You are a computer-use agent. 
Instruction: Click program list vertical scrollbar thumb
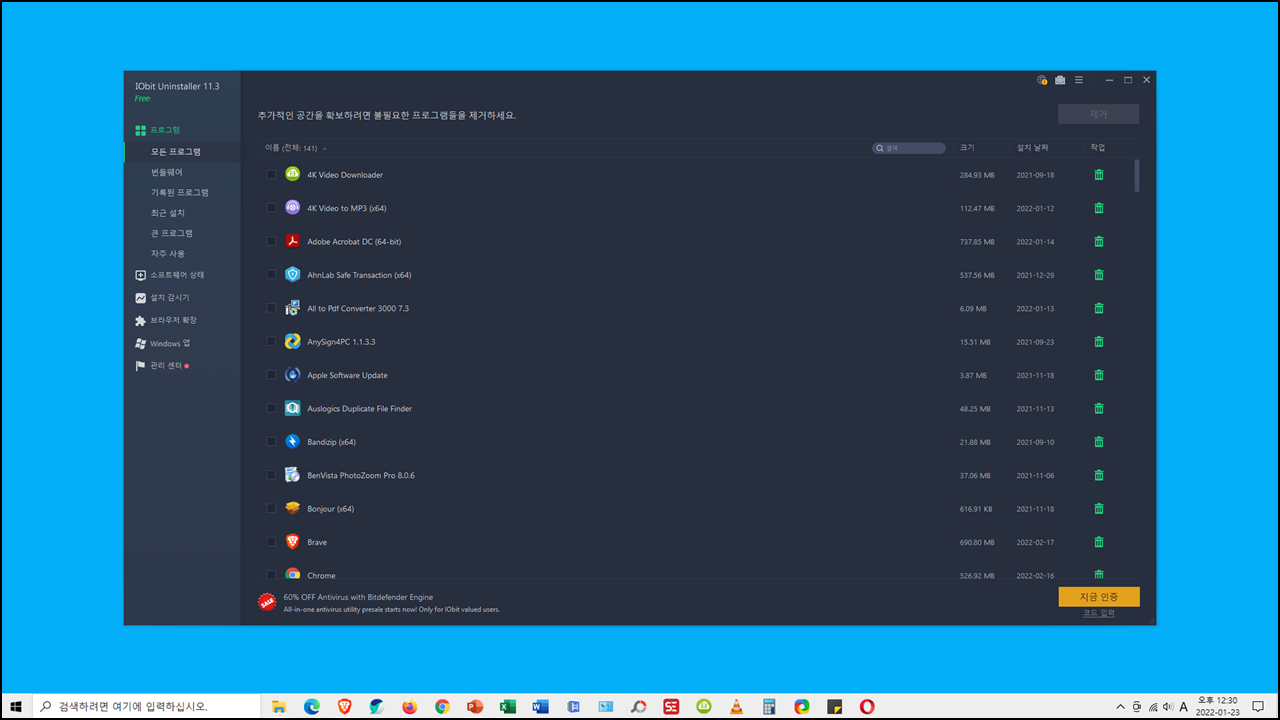point(1137,175)
